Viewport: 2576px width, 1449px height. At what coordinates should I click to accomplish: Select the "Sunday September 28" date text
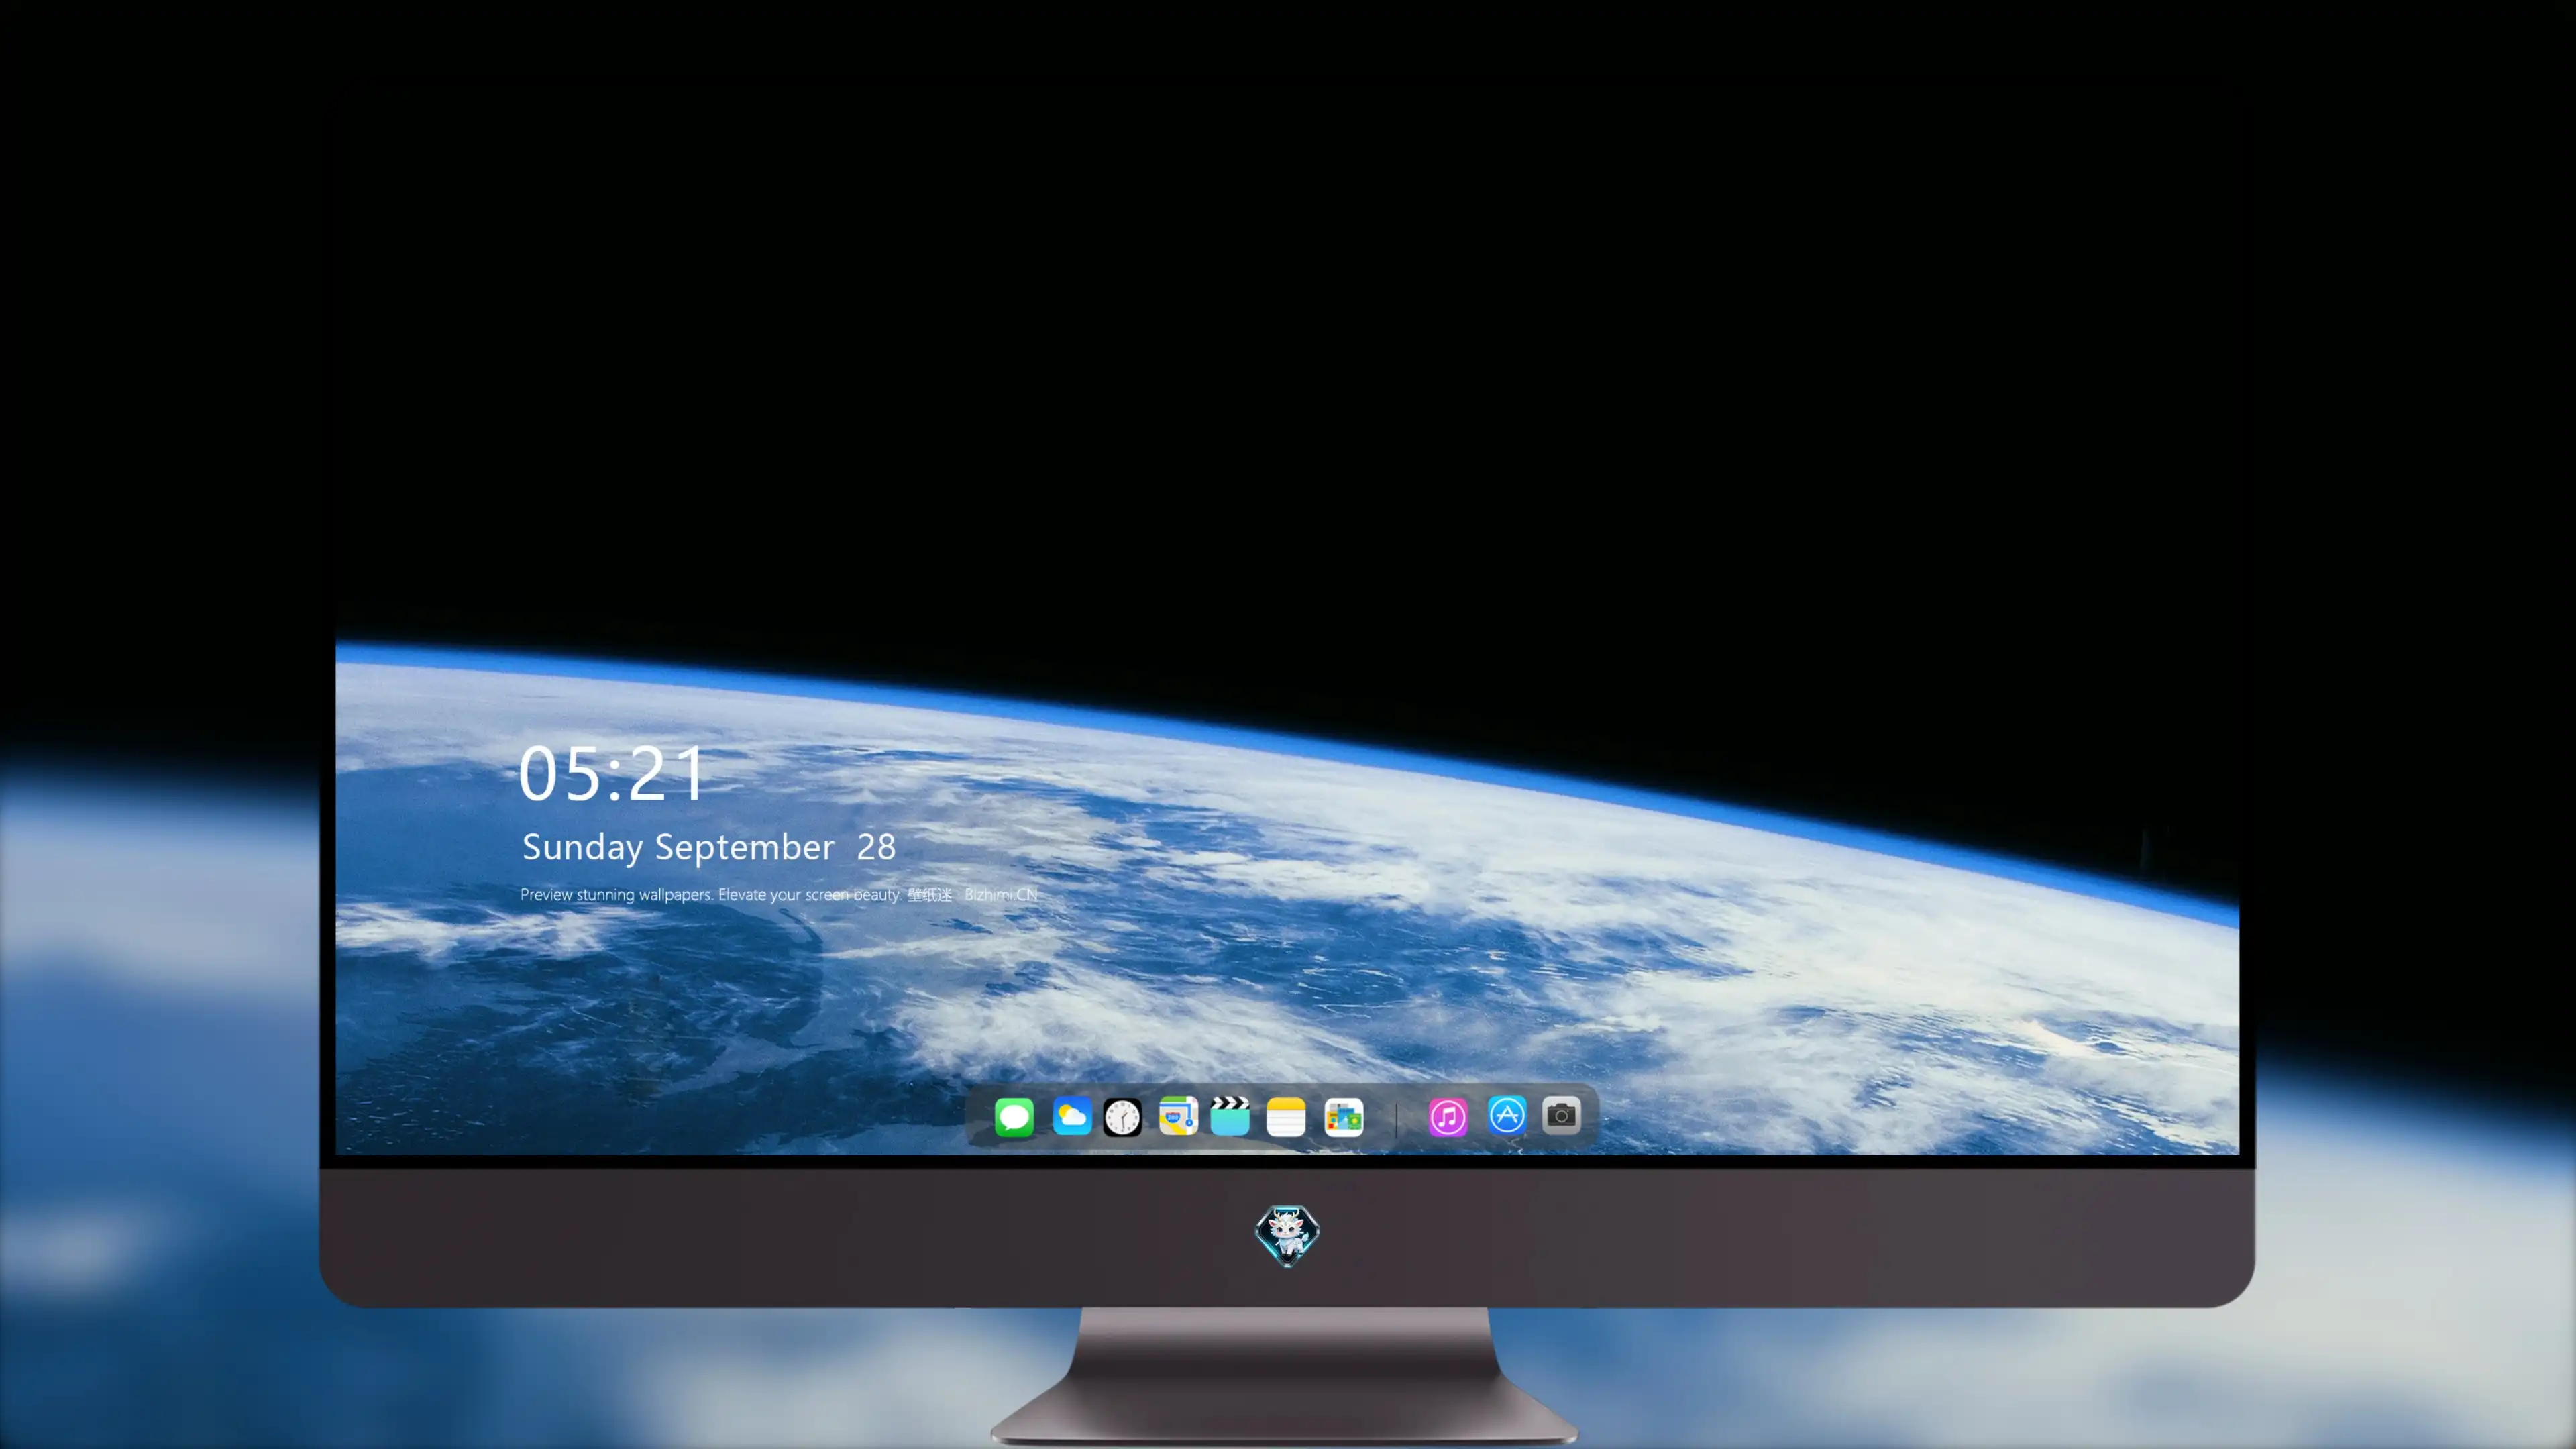(x=709, y=847)
